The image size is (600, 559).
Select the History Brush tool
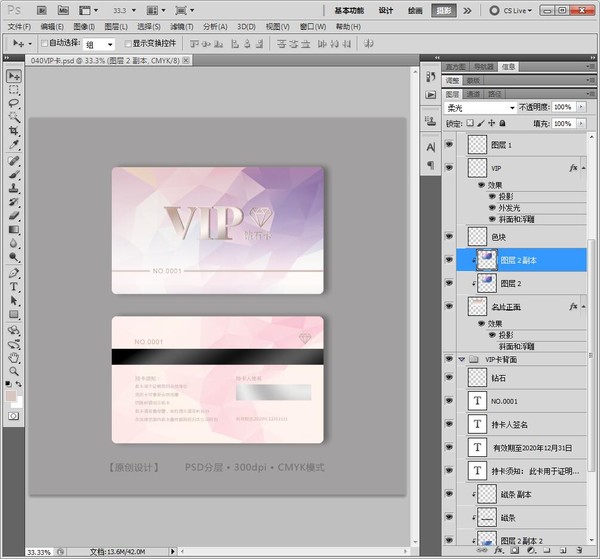click(x=14, y=202)
